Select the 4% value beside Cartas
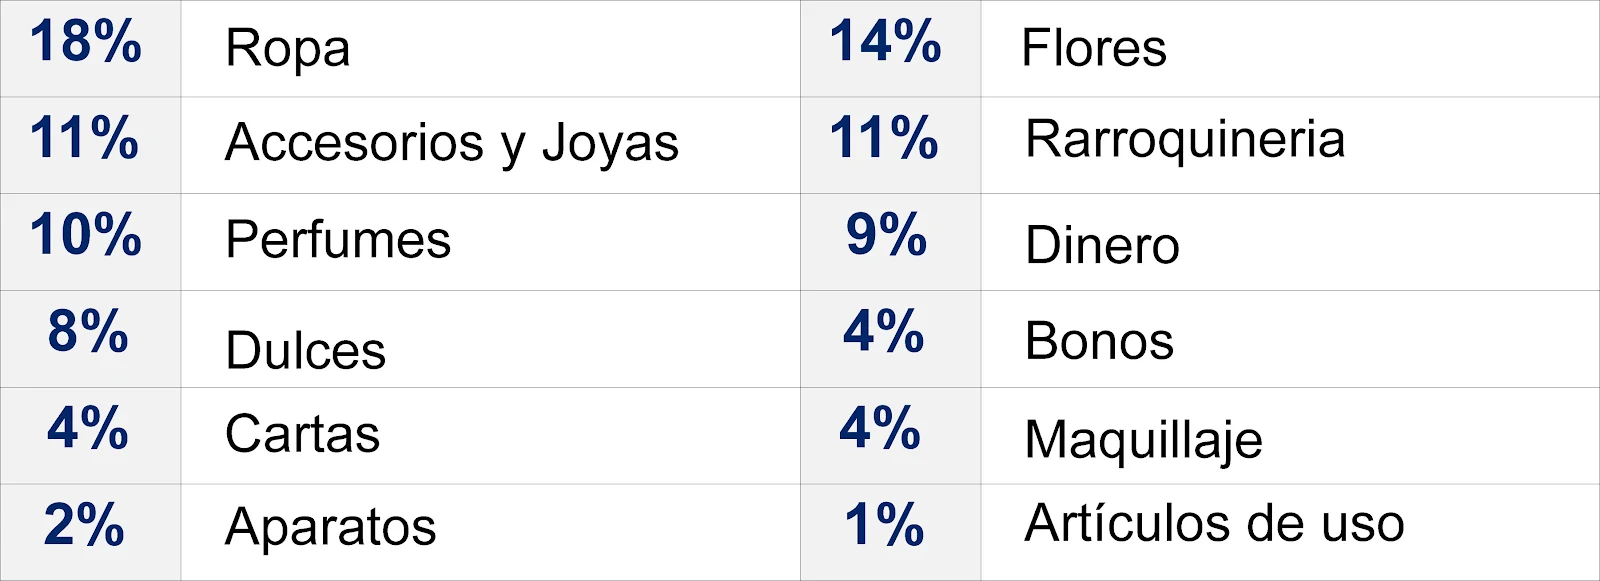Screen dimensions: 1600x581 tap(88, 428)
